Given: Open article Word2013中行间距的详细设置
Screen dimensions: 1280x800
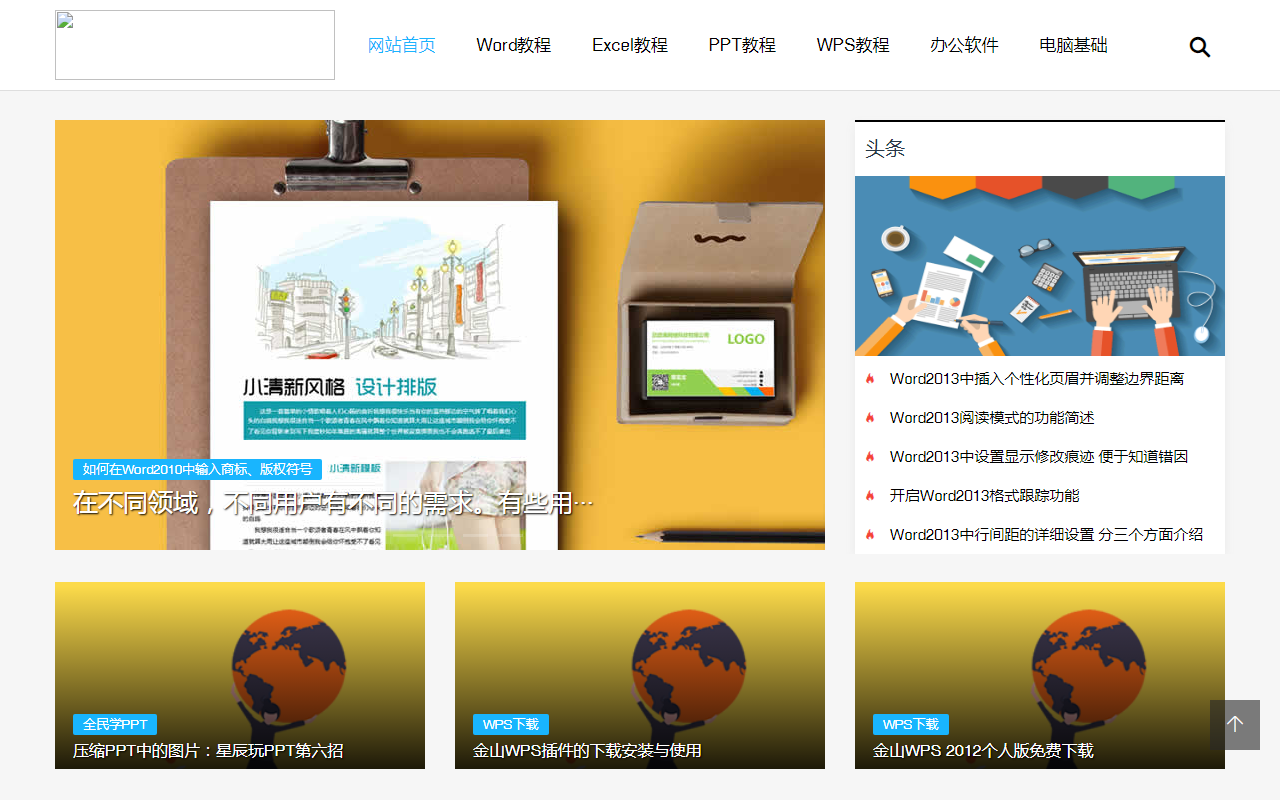Looking at the screenshot, I should pos(1046,535).
